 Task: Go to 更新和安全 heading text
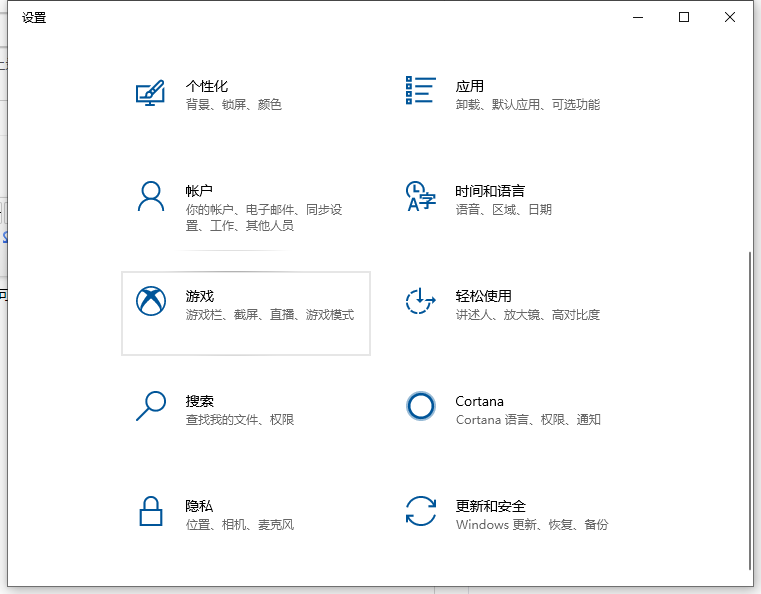490,506
